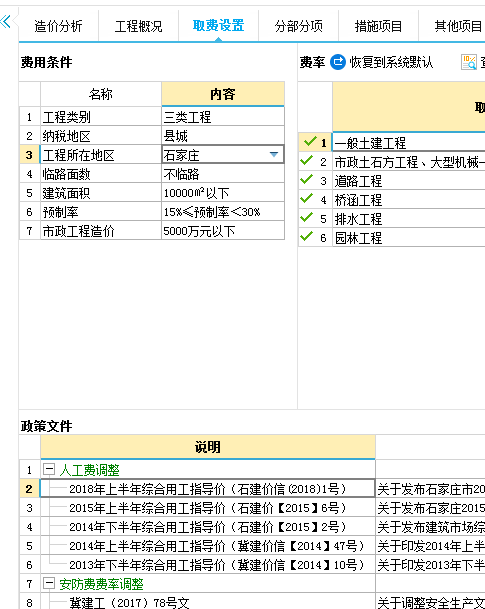
Task: Click the query rate icon beside restore default
Action: point(469,62)
